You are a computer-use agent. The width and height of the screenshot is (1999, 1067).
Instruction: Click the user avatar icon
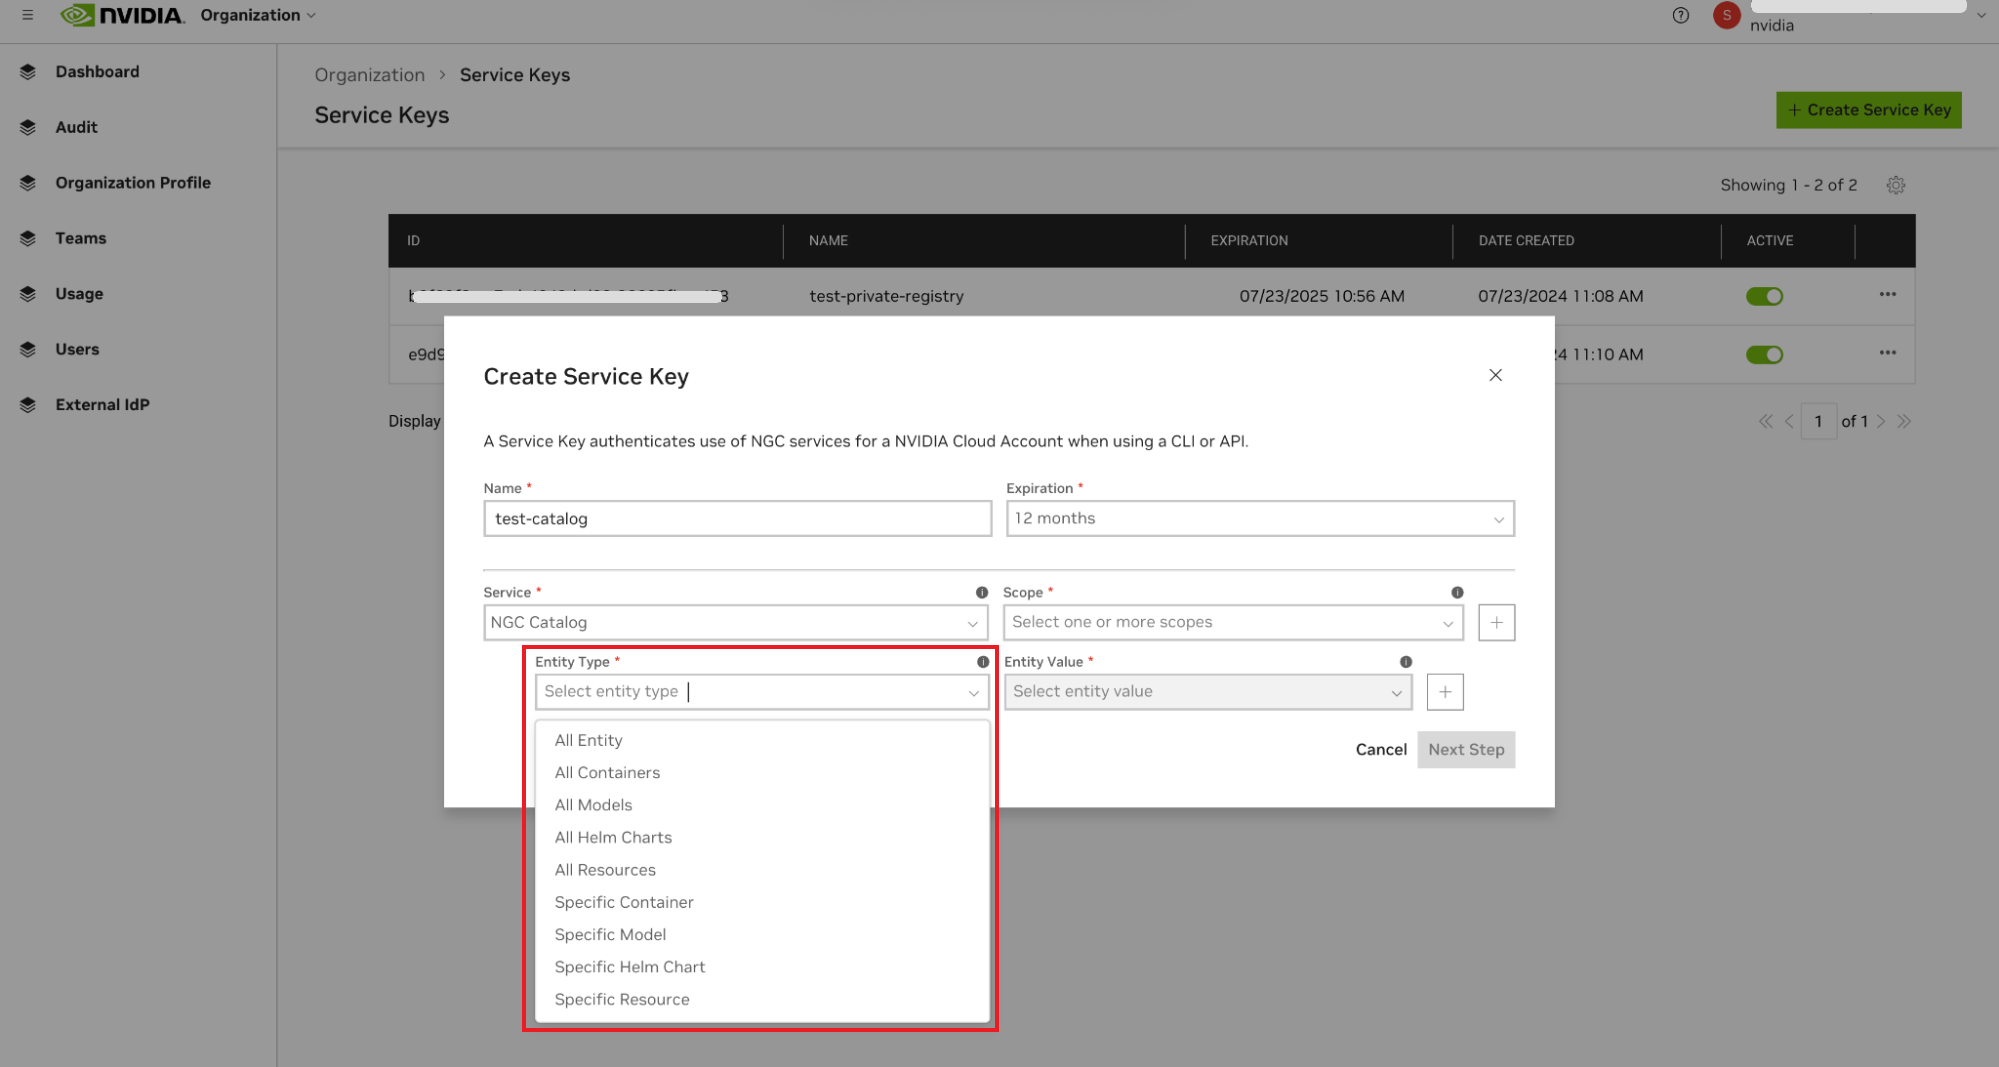[x=1727, y=15]
